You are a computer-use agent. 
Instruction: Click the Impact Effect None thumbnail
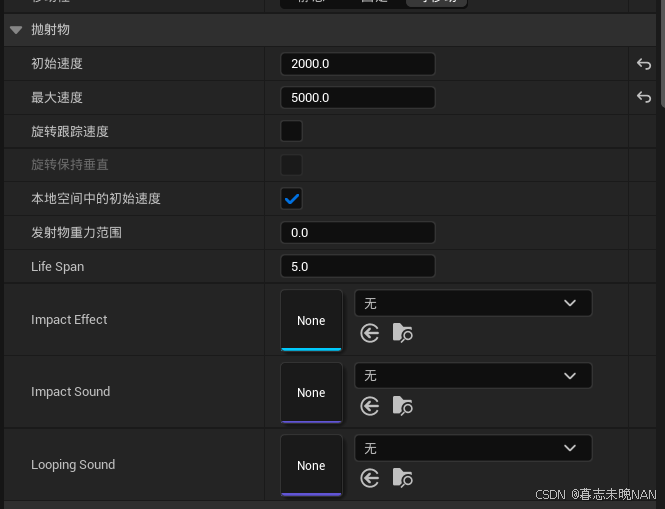pos(311,320)
